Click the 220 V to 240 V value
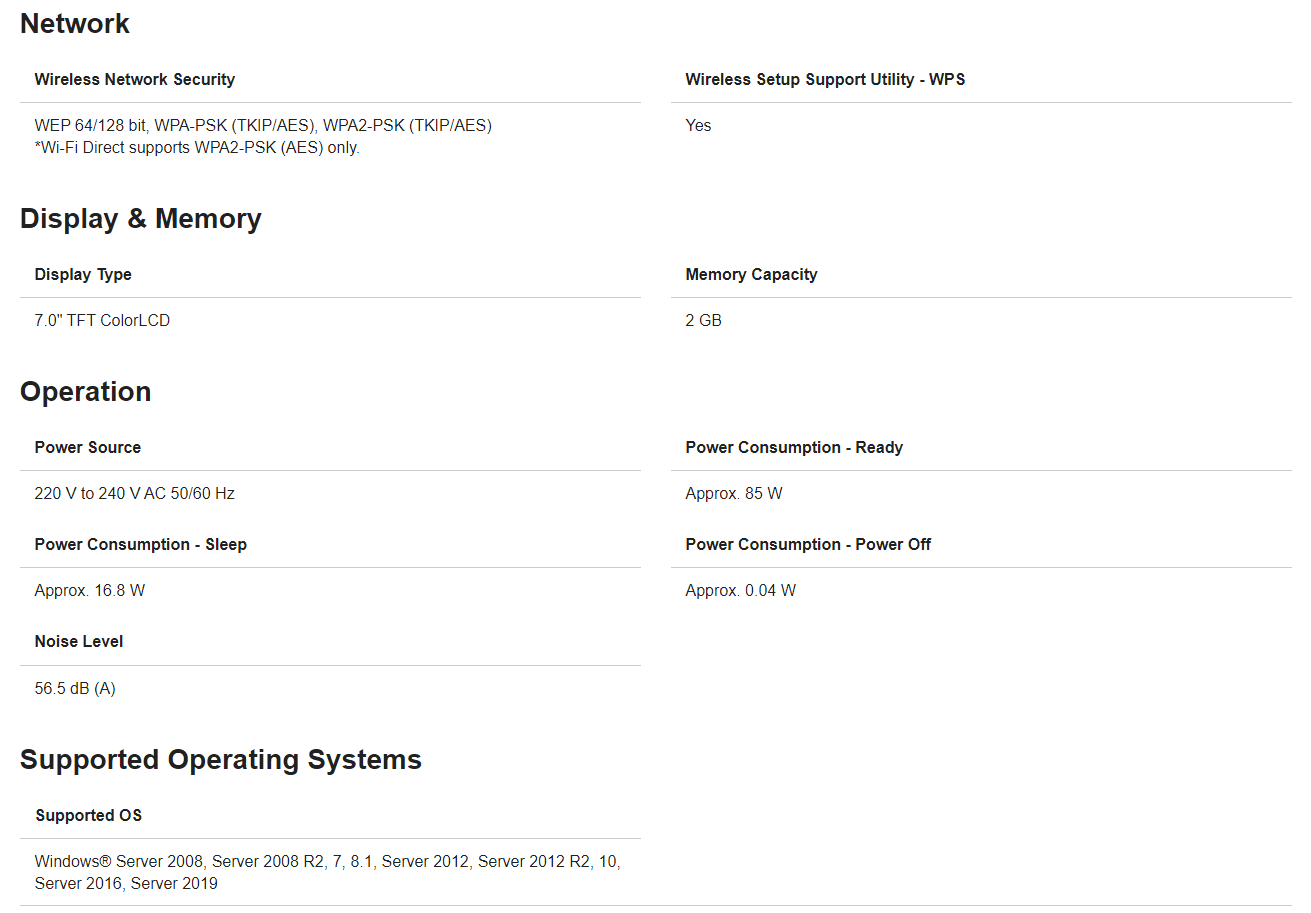 pyautogui.click(x=135, y=493)
